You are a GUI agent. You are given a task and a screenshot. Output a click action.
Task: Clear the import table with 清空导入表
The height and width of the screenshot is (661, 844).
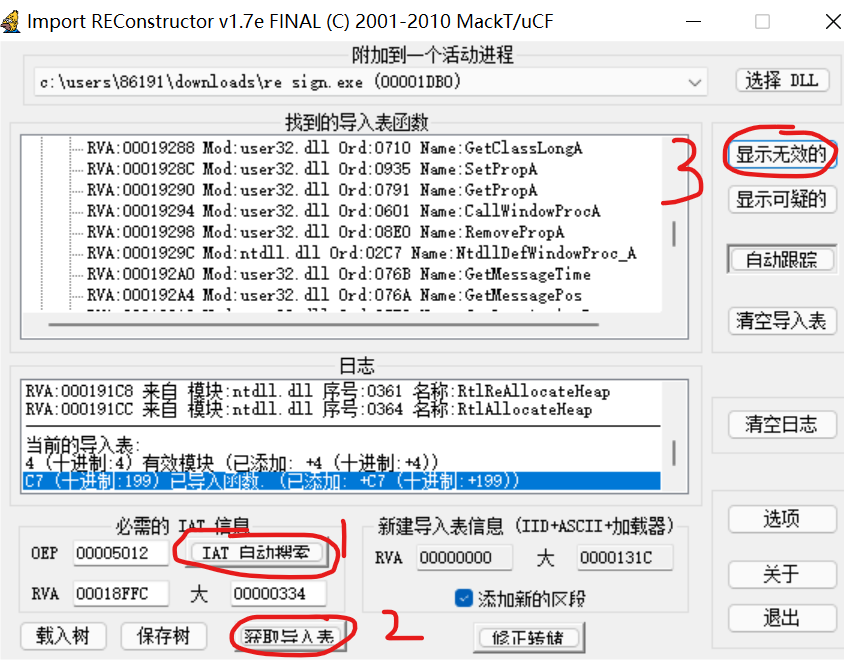coord(782,321)
